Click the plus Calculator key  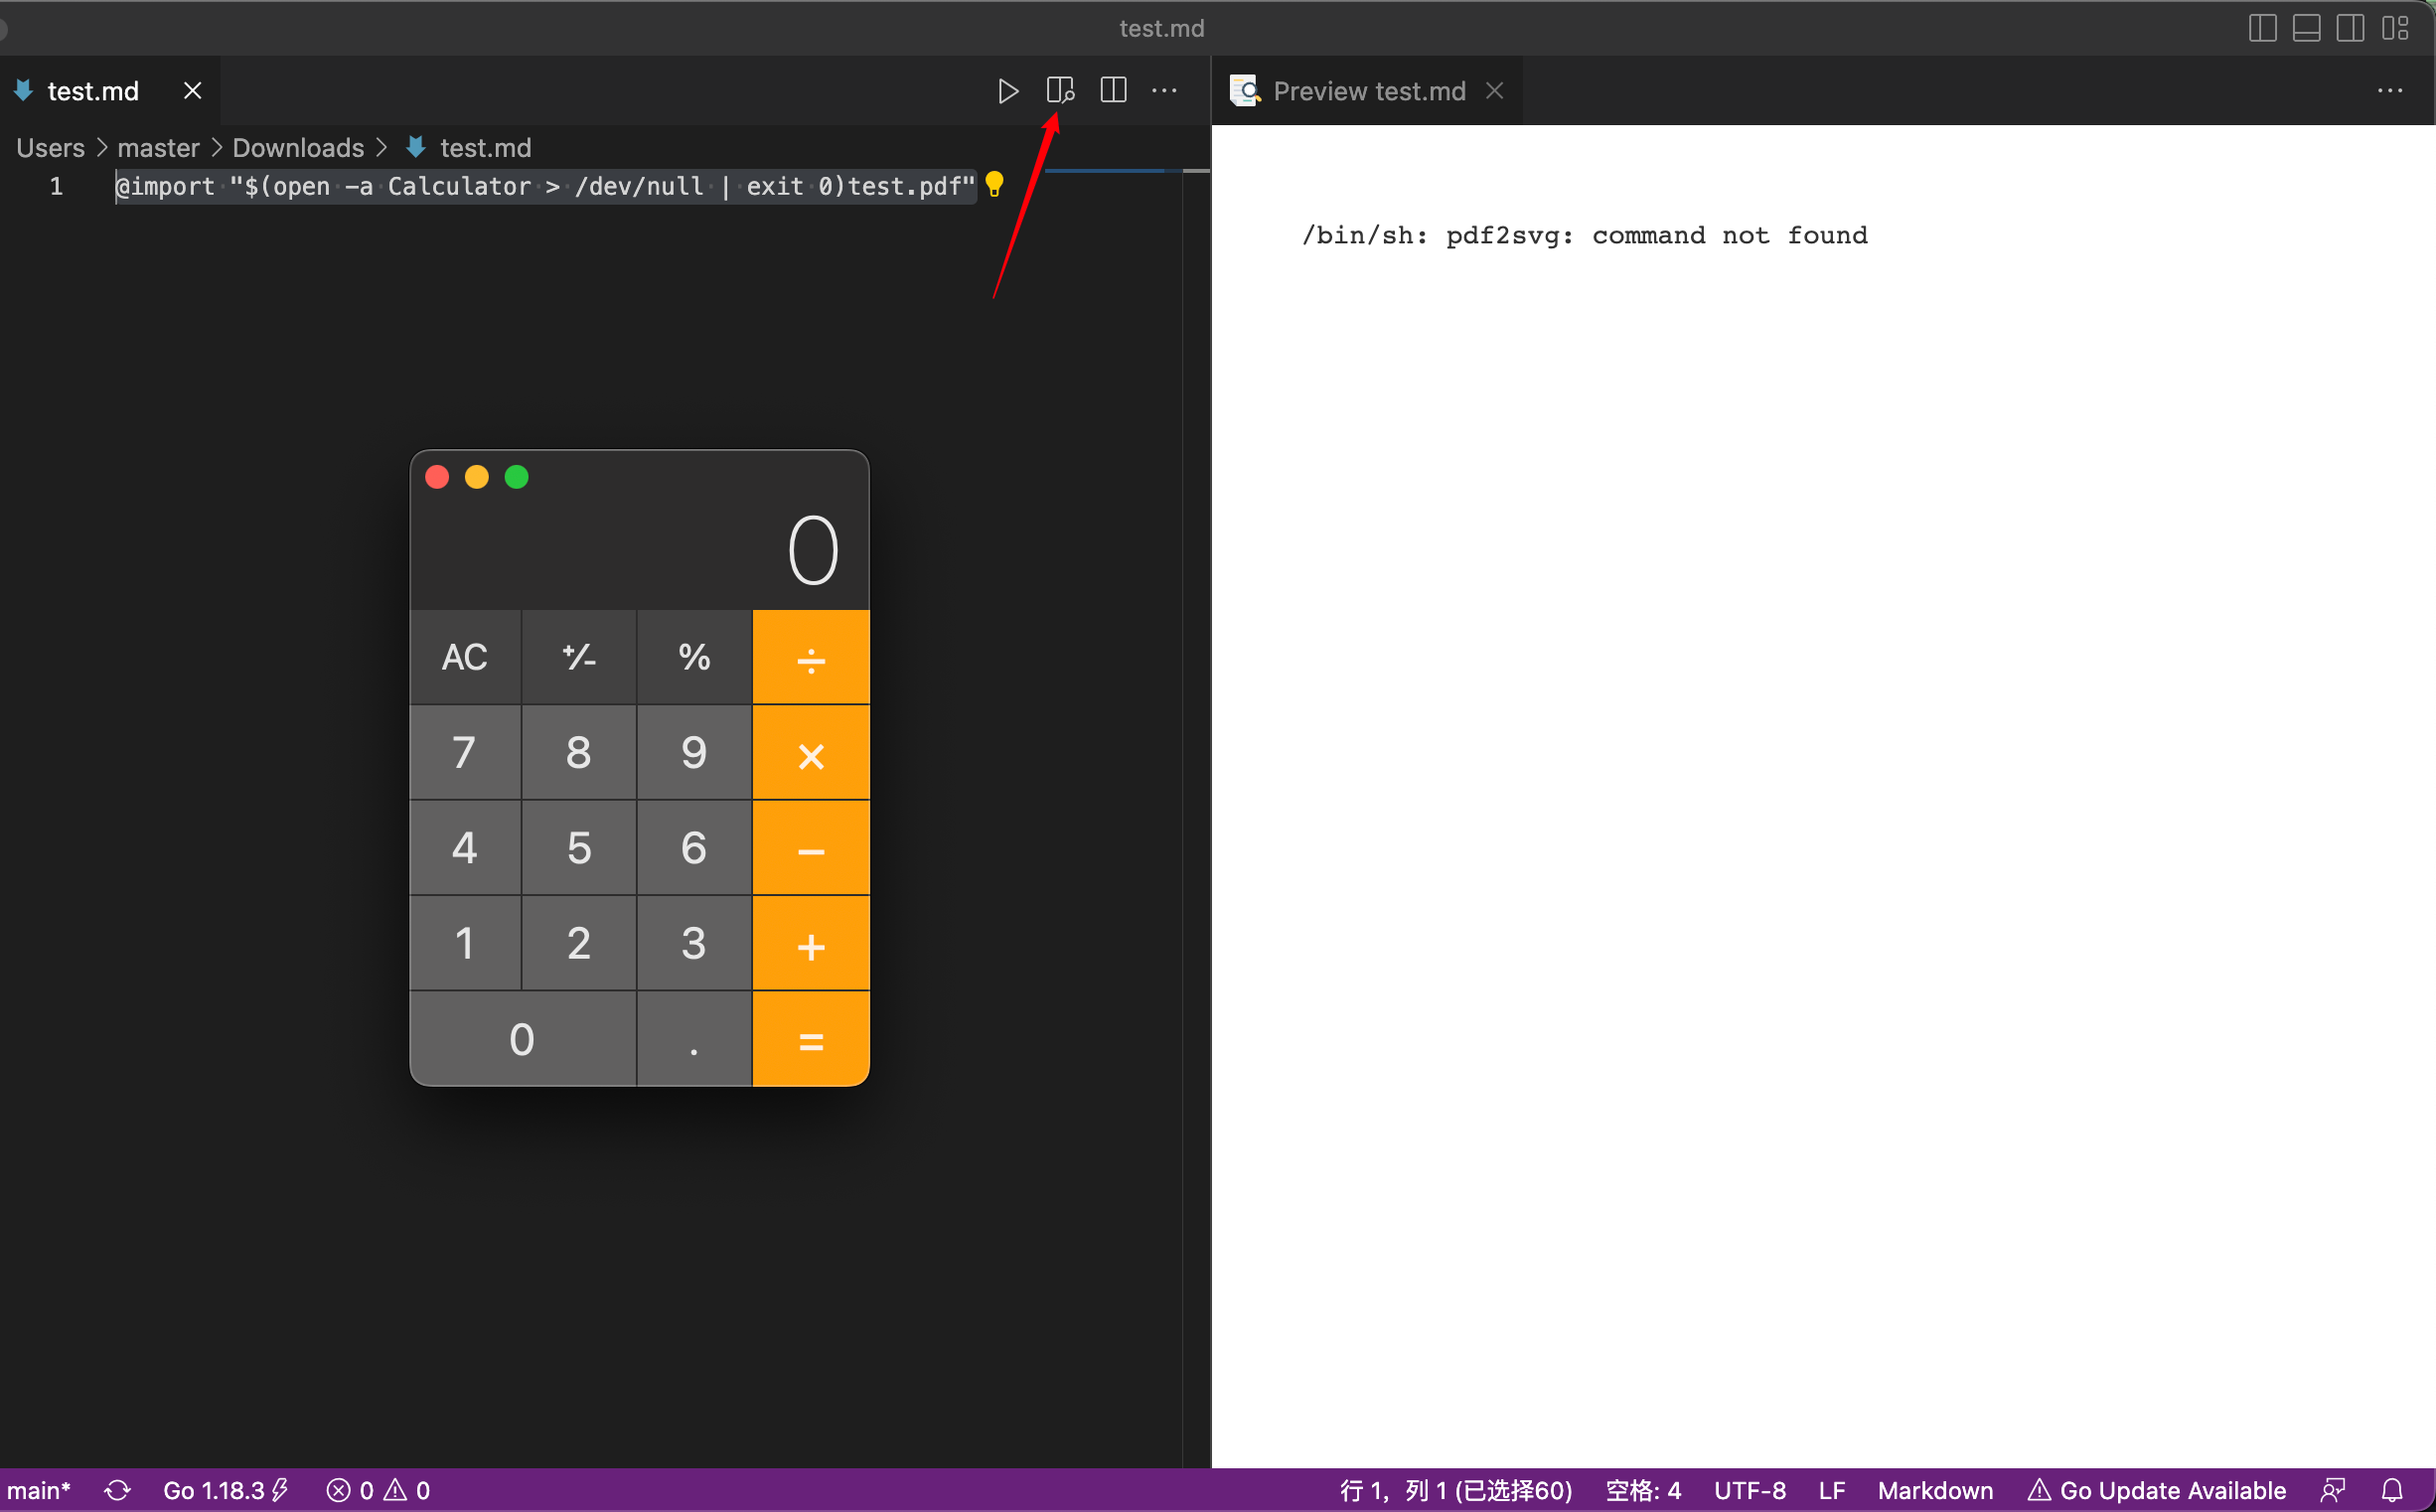pyautogui.click(x=811, y=943)
